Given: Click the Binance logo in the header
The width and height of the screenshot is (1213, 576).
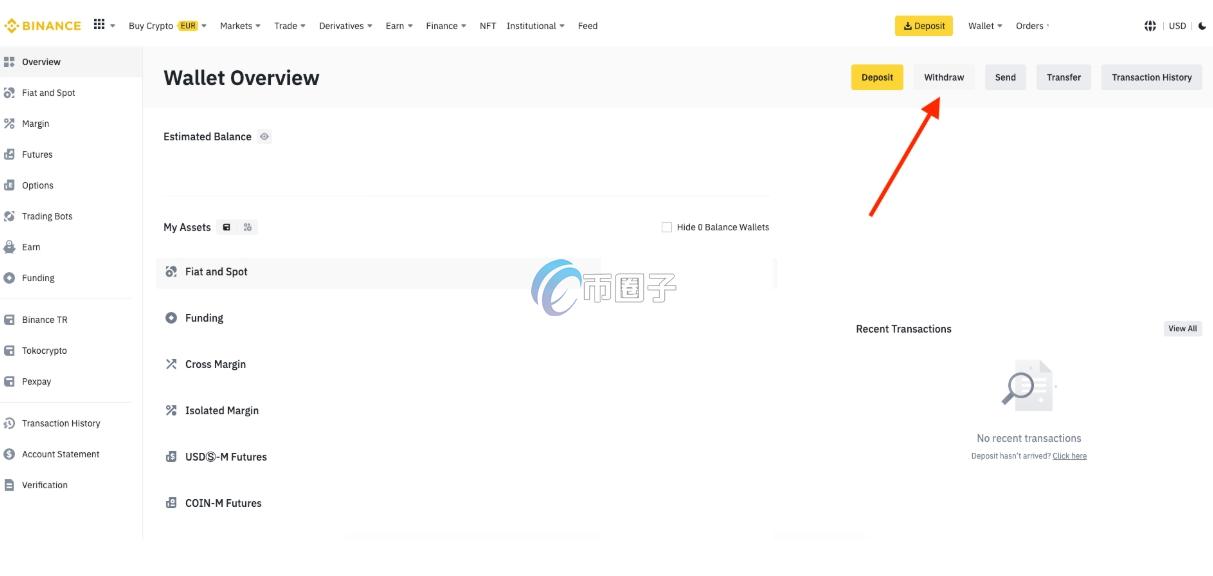Looking at the screenshot, I should coord(43,26).
